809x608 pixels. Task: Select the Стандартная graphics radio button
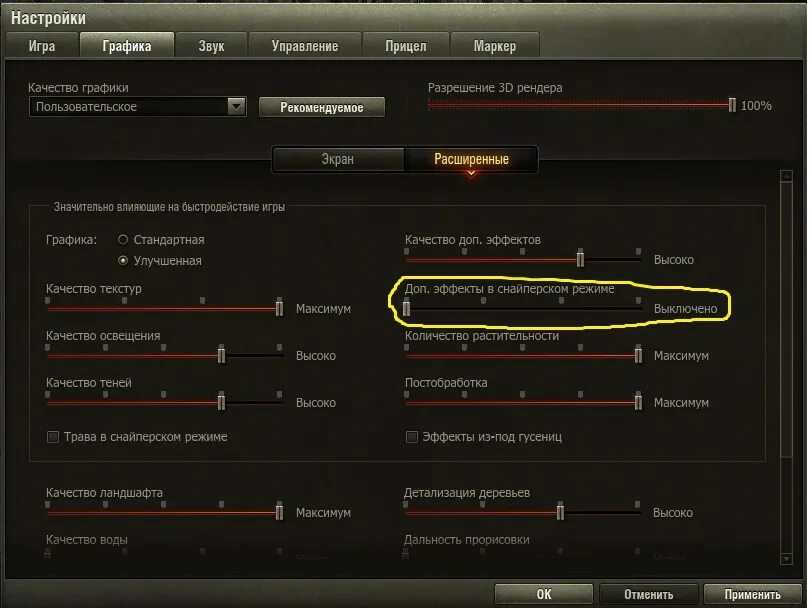pos(123,239)
